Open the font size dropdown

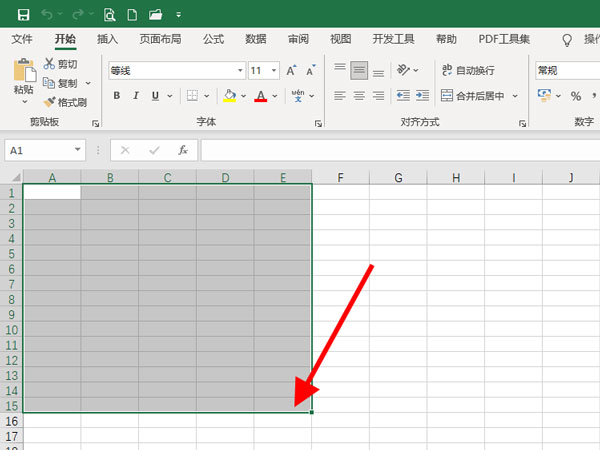click(274, 71)
